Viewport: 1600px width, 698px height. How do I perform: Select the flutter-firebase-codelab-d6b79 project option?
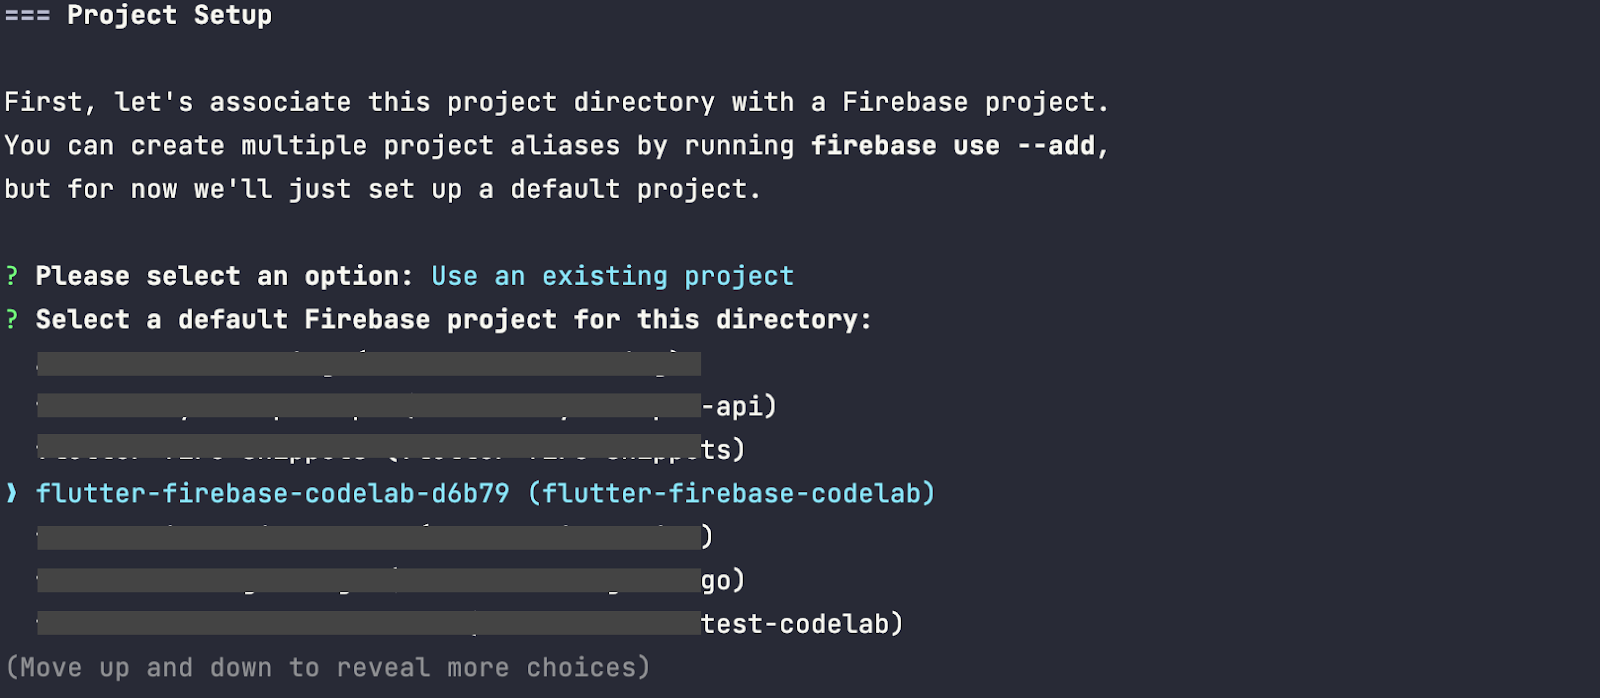click(272, 494)
